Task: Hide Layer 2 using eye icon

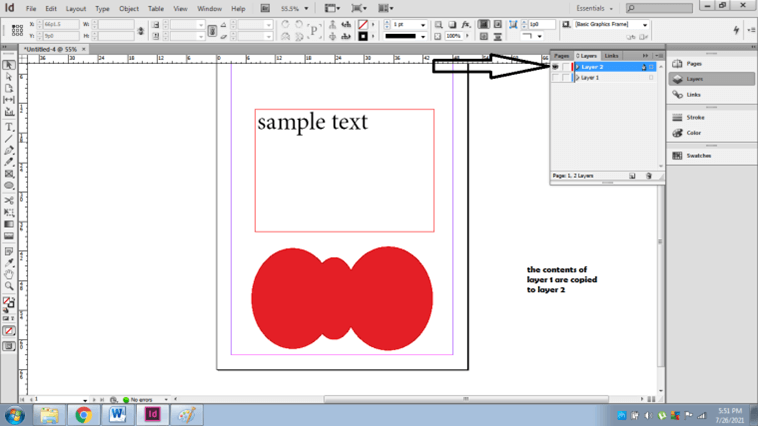Action: (x=556, y=67)
